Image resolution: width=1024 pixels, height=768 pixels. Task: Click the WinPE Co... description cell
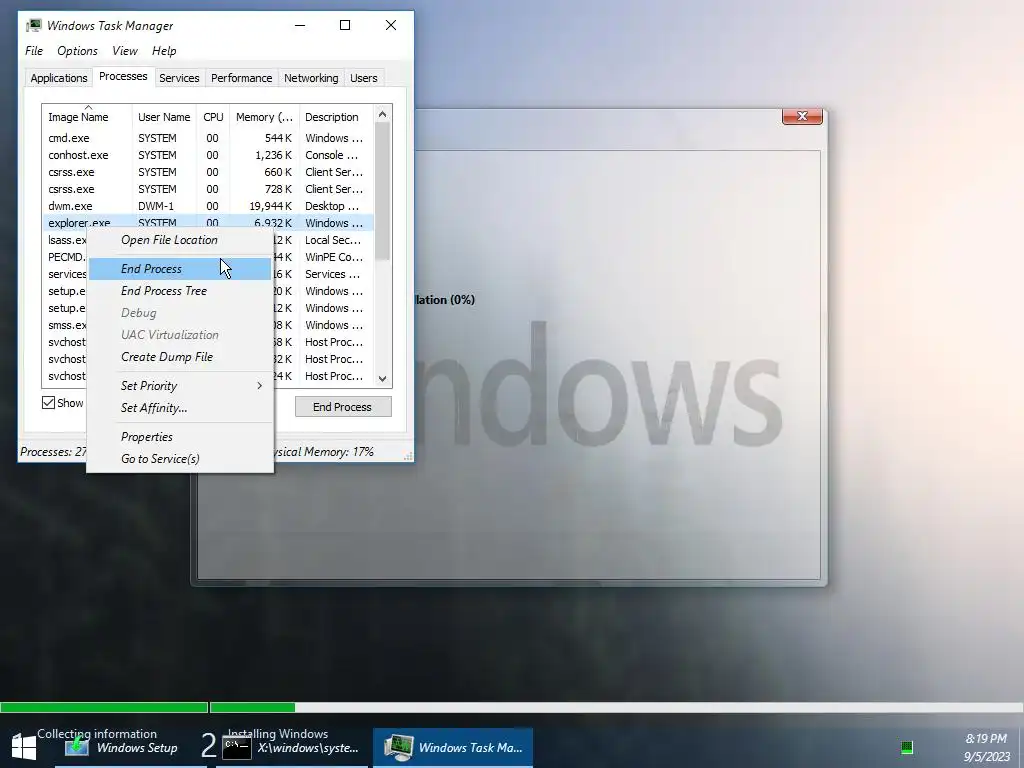pyautogui.click(x=334, y=257)
